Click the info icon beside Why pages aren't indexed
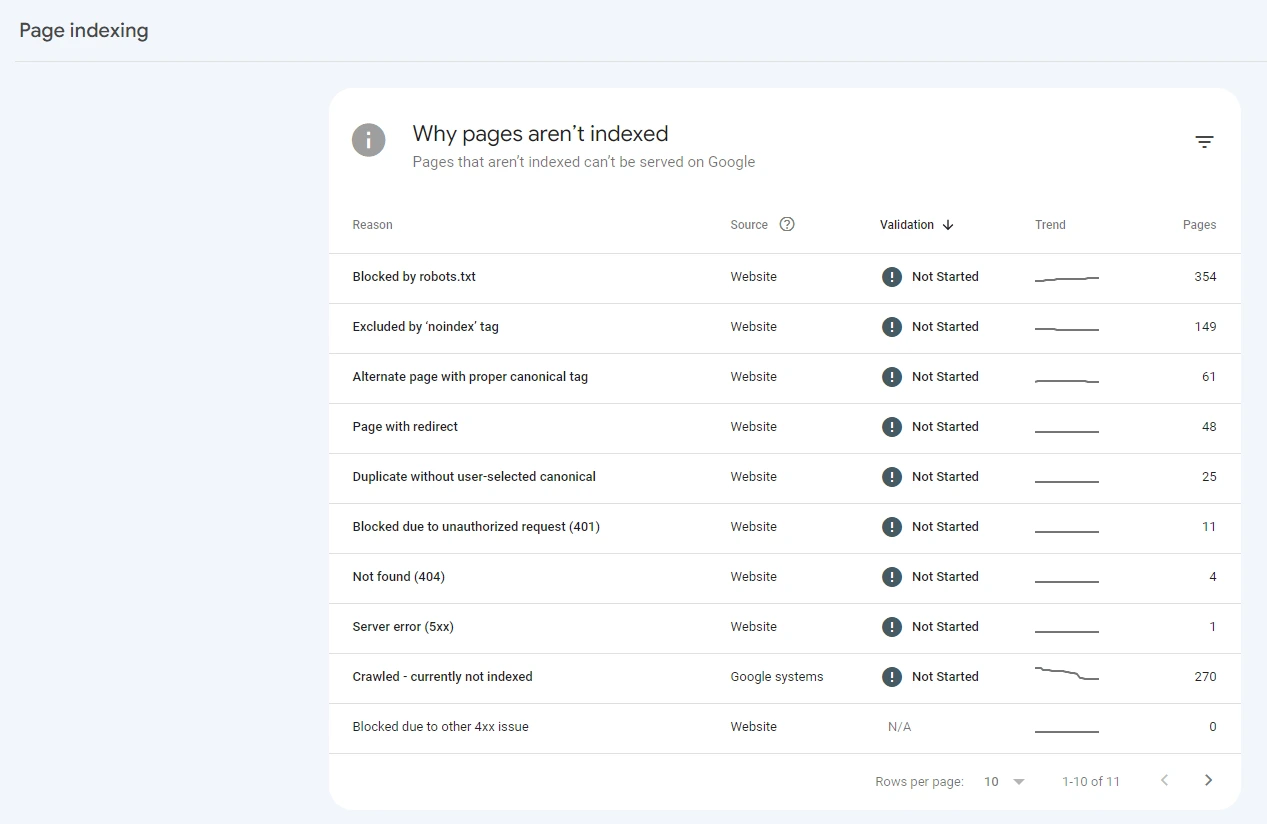This screenshot has height=824, width=1267. point(368,140)
